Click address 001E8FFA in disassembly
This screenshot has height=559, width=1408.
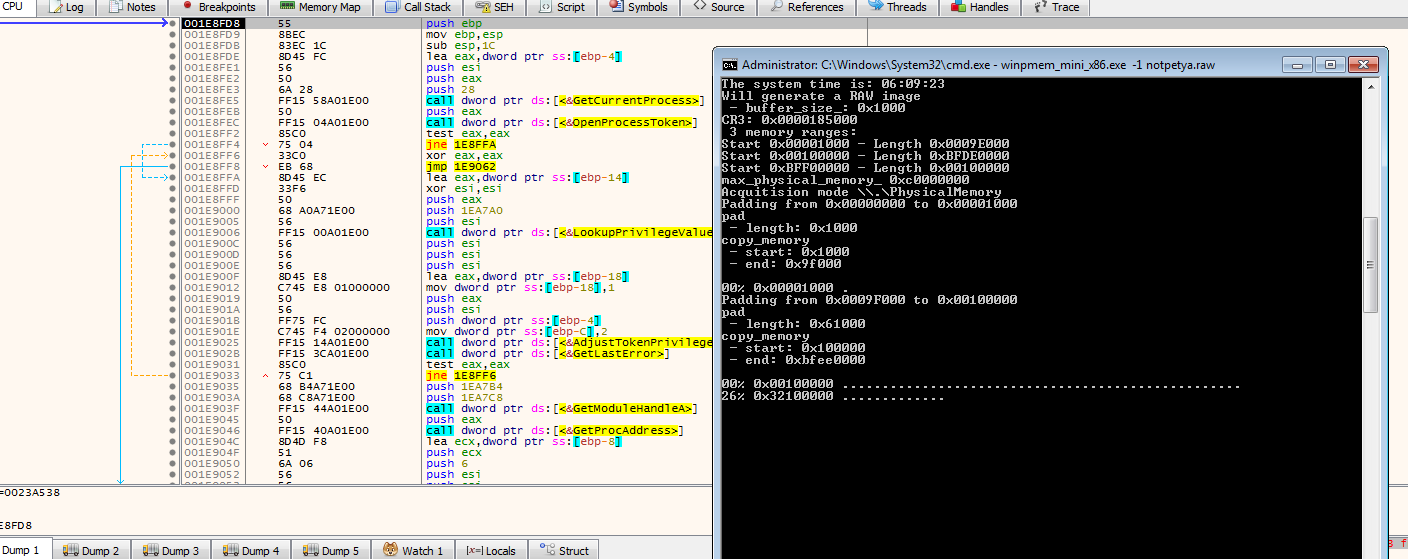point(212,177)
